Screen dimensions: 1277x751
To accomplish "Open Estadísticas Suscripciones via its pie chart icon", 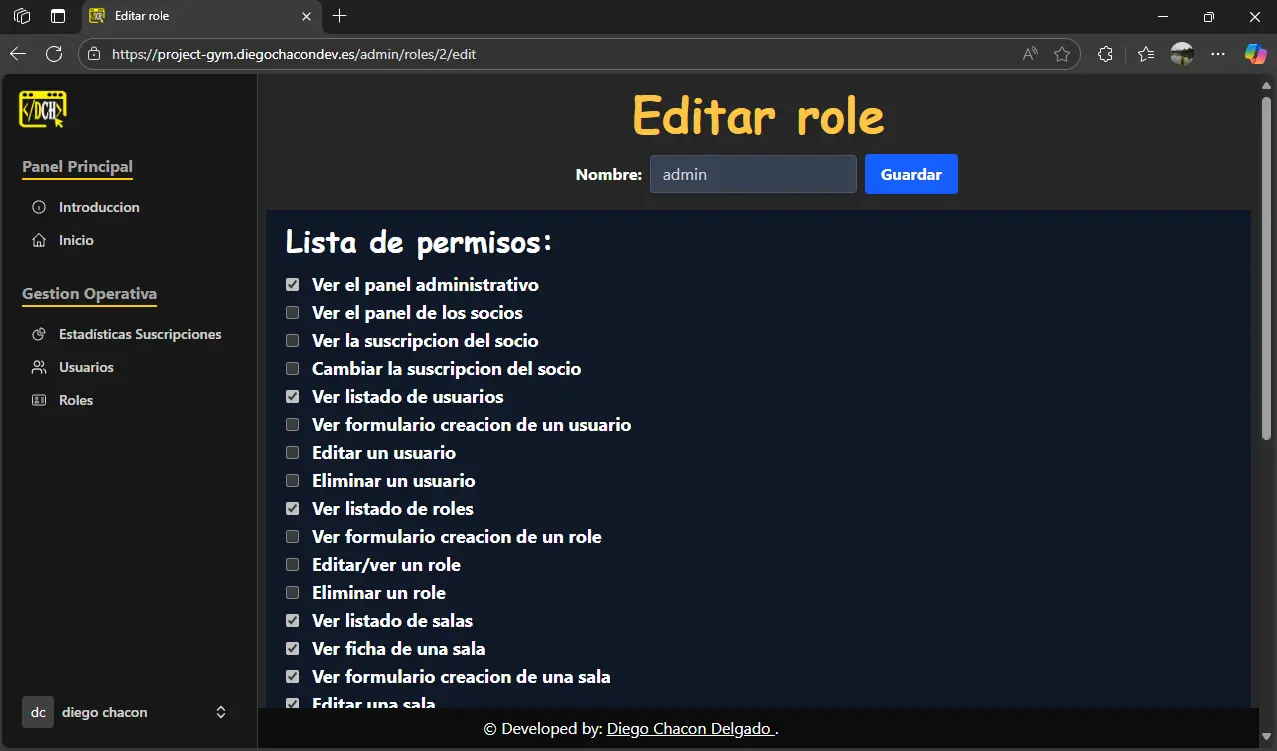I will [38, 334].
